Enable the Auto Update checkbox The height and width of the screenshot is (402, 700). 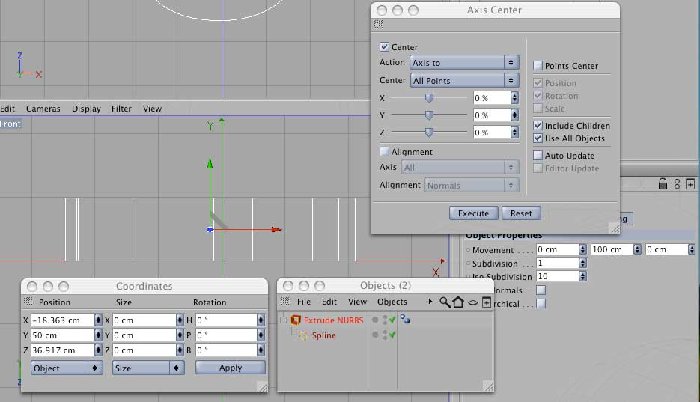tap(538, 155)
